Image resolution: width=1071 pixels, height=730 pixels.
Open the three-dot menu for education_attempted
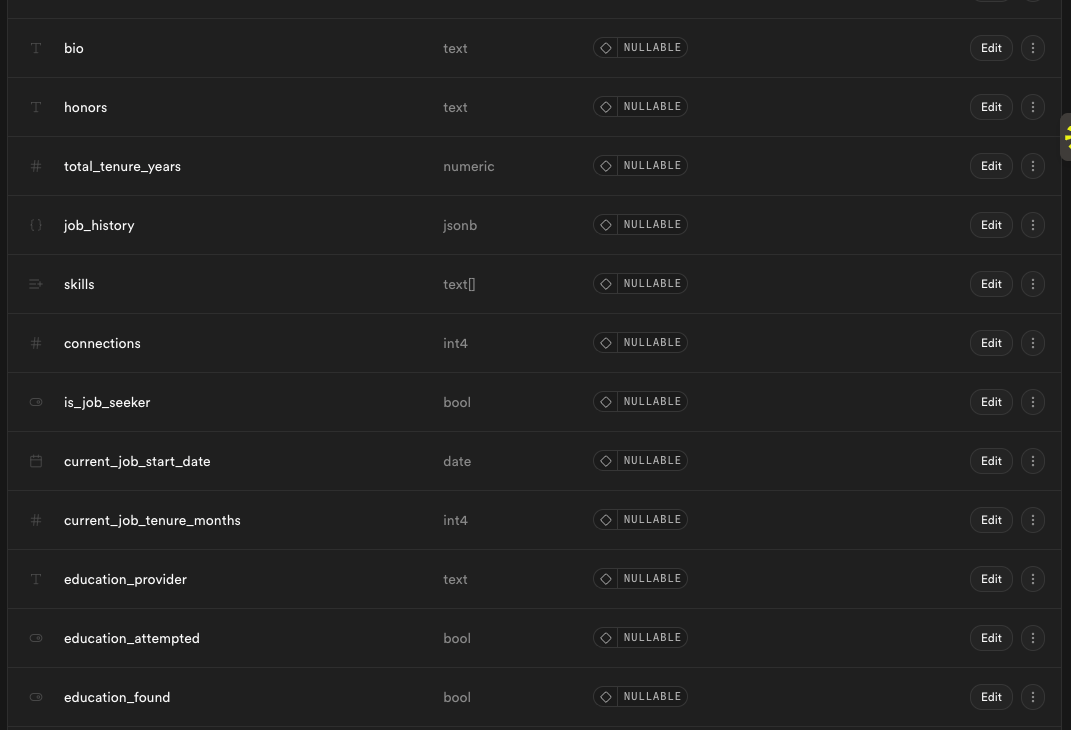pyautogui.click(x=1032, y=638)
